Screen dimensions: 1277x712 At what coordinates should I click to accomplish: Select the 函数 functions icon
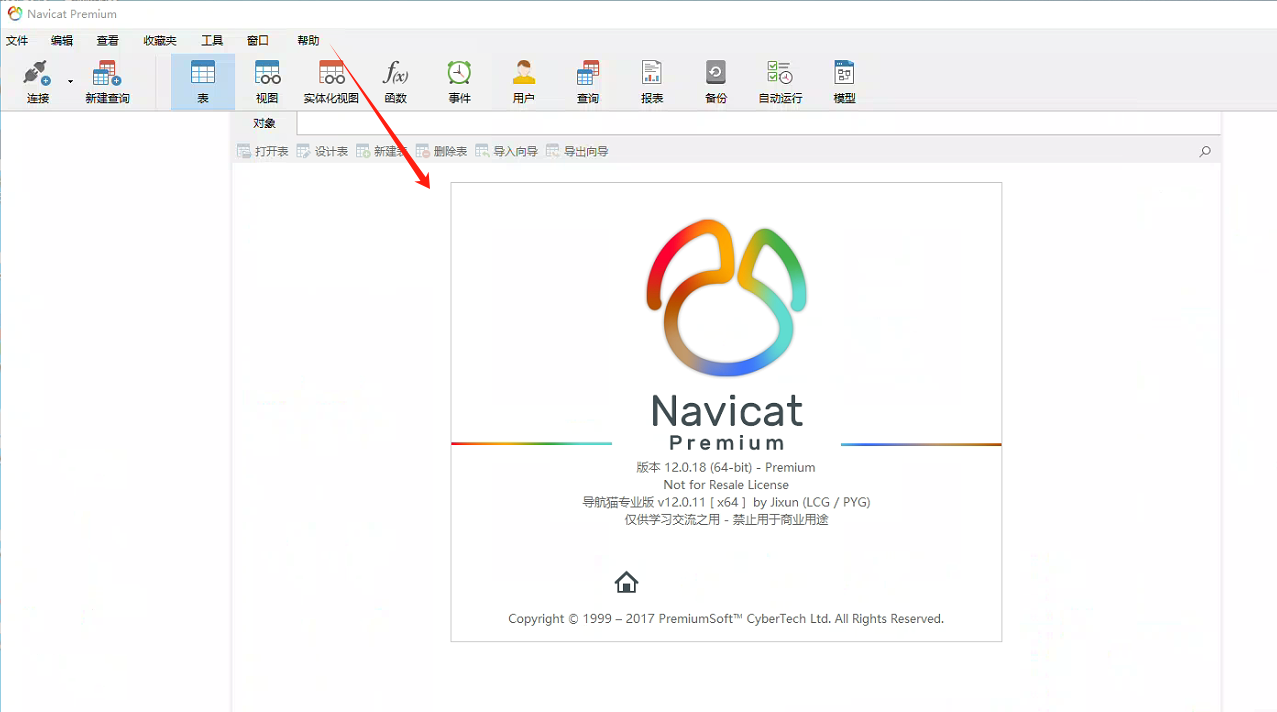[x=396, y=82]
